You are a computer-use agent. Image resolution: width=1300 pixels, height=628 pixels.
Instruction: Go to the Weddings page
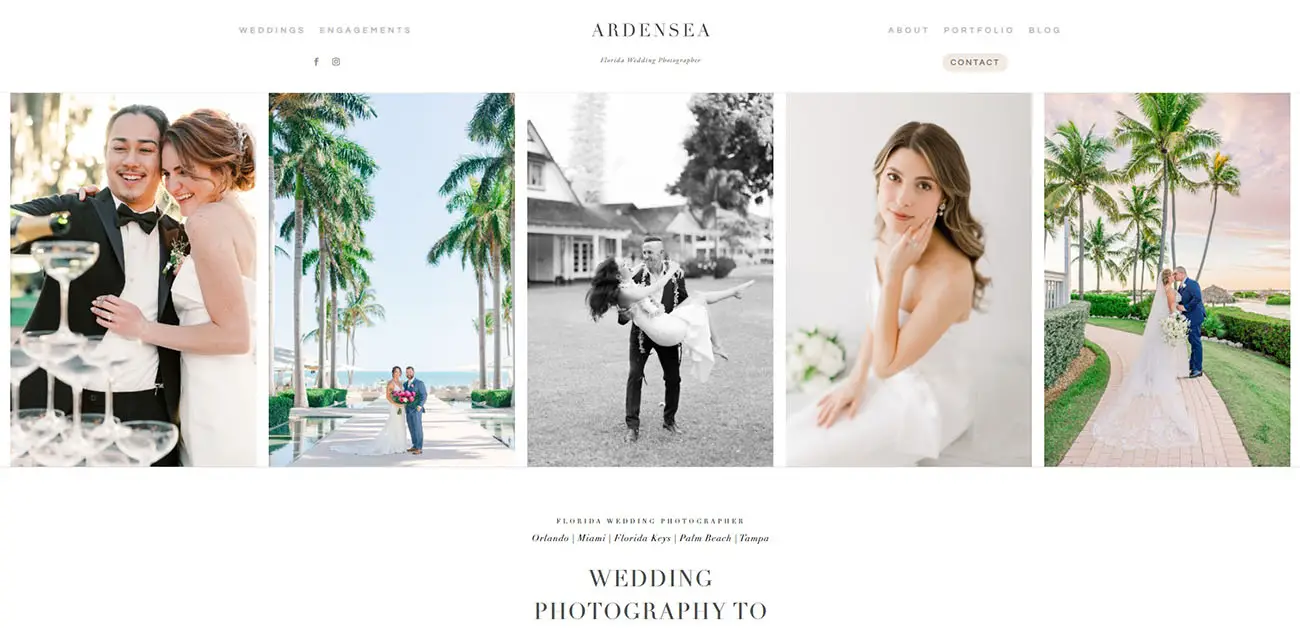pos(272,30)
